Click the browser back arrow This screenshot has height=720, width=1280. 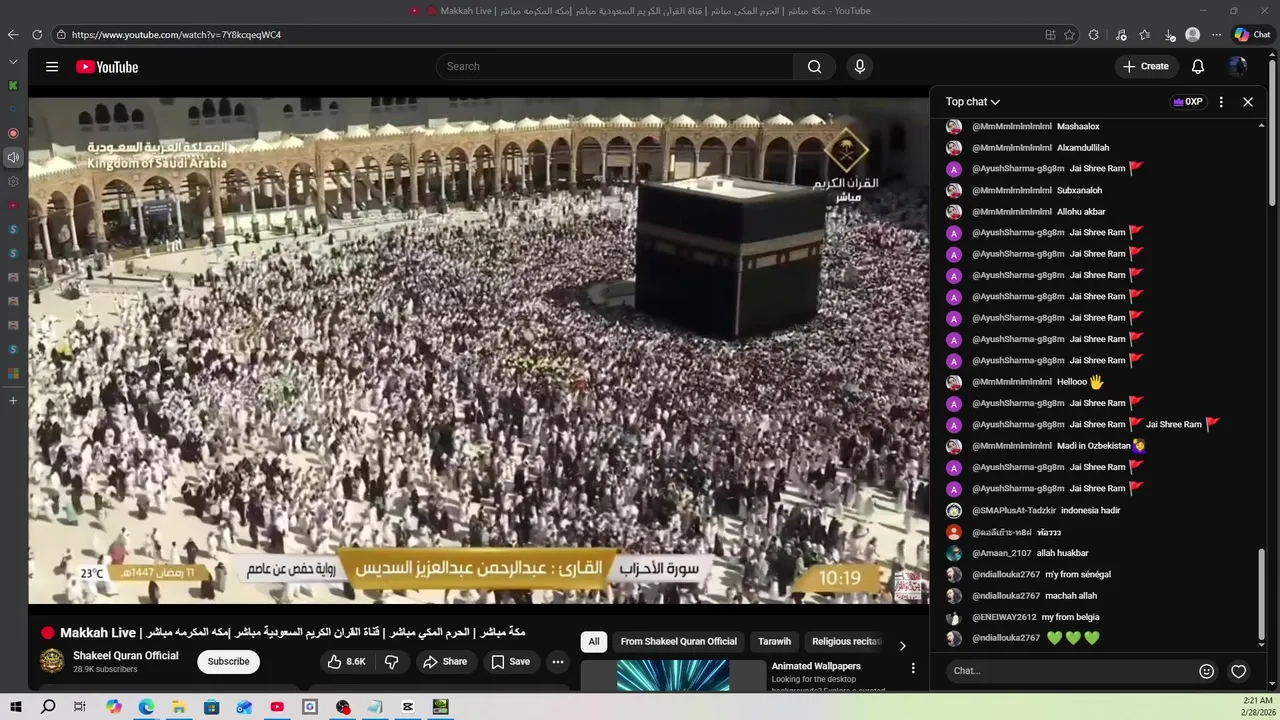coord(13,35)
